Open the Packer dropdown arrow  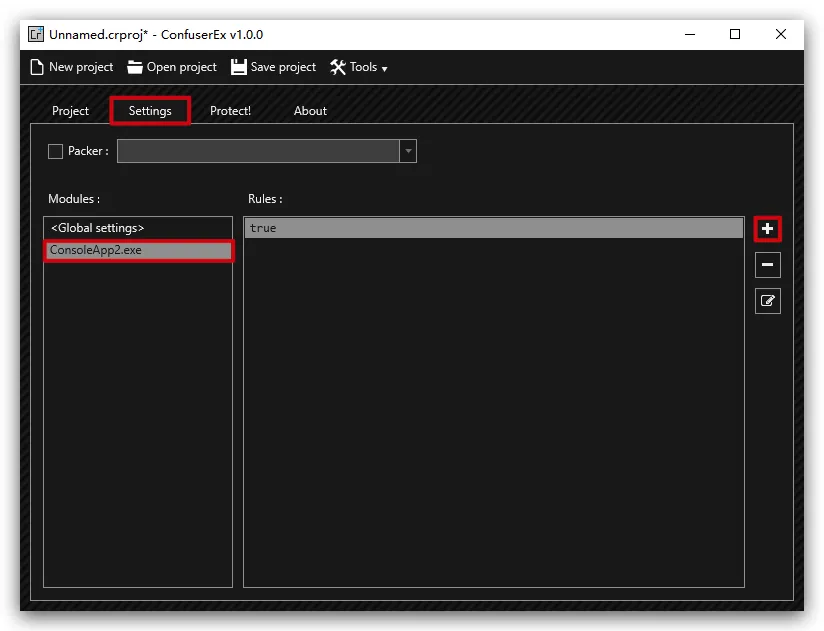pos(407,151)
